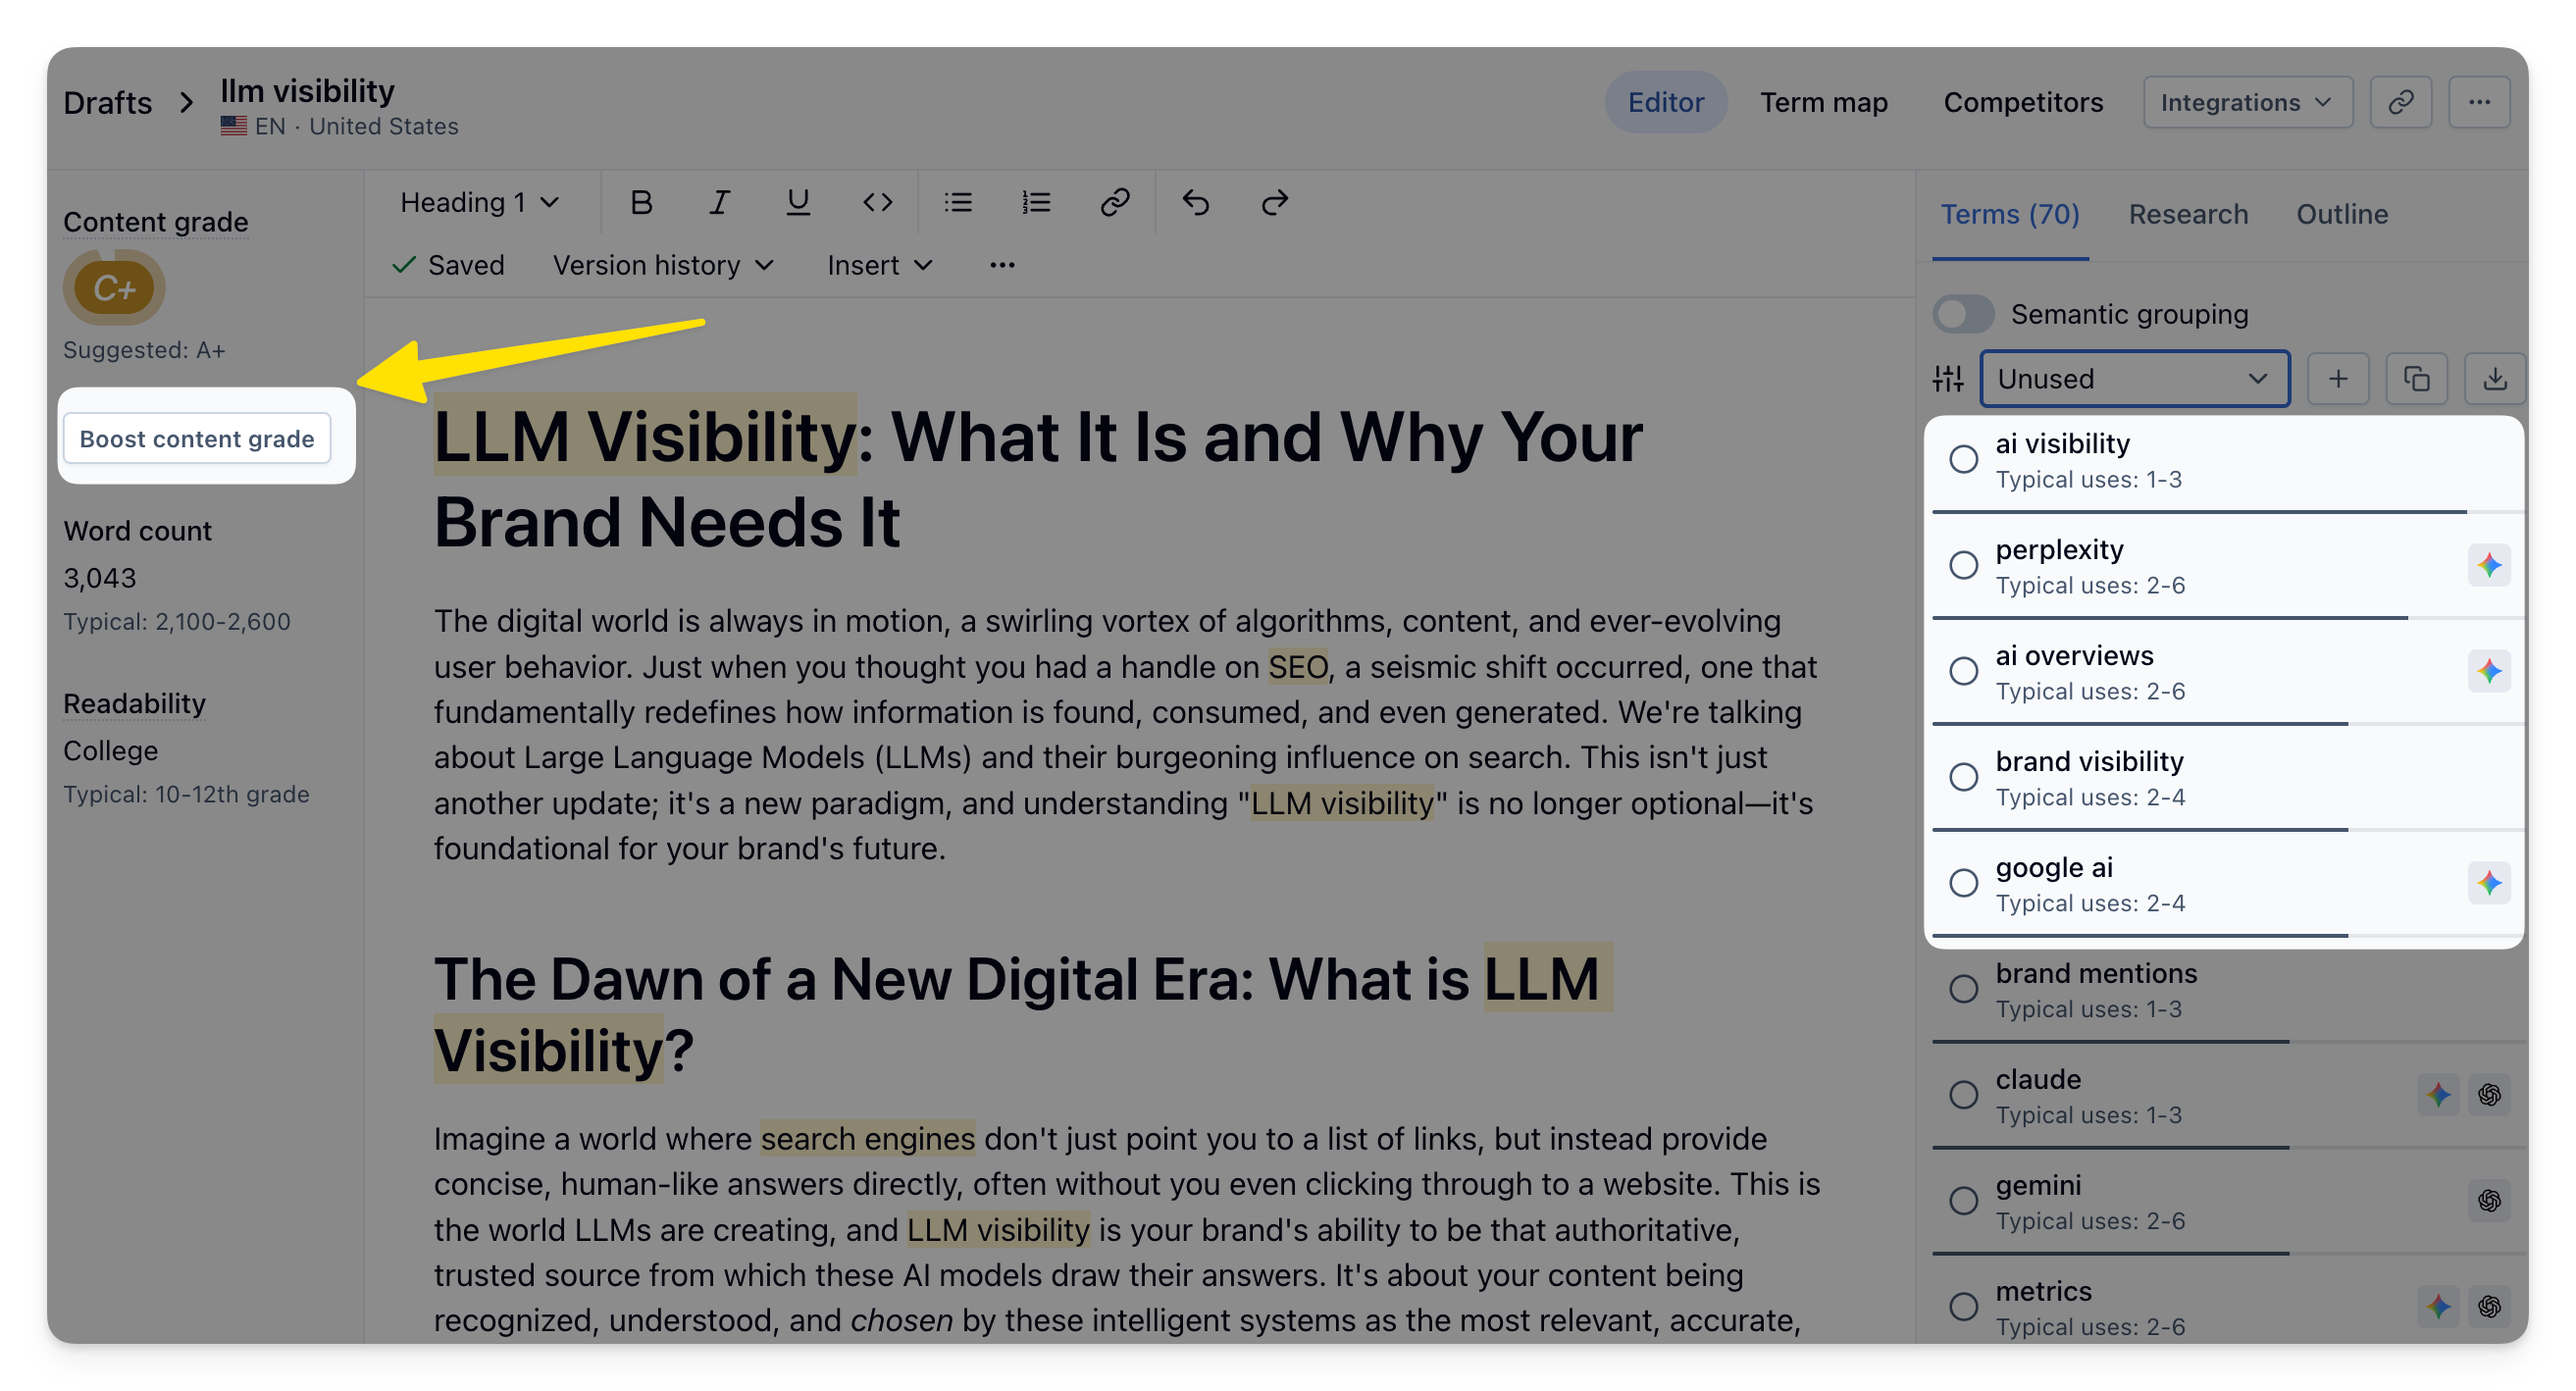The width and height of the screenshot is (2576, 1391).
Task: Click the C+ content grade badge
Action: click(114, 288)
